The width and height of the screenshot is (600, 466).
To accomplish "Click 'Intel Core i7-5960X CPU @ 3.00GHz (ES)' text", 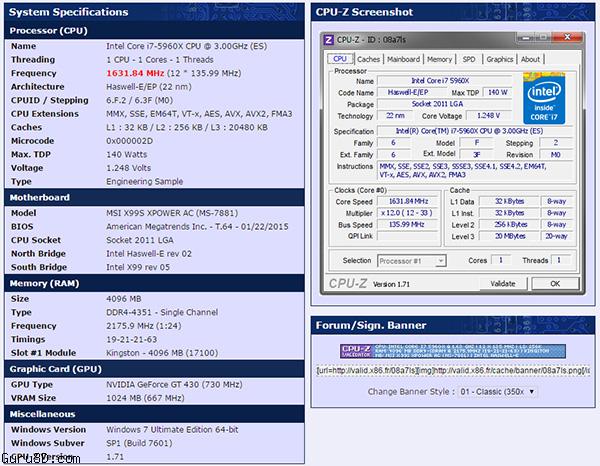I will 186,46.
